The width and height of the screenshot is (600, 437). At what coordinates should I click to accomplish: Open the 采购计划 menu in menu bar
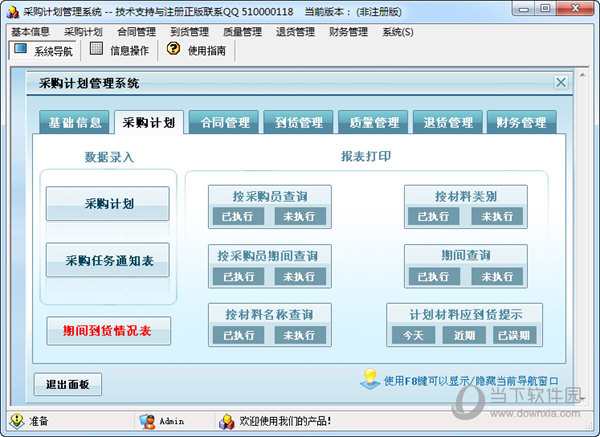point(83,32)
